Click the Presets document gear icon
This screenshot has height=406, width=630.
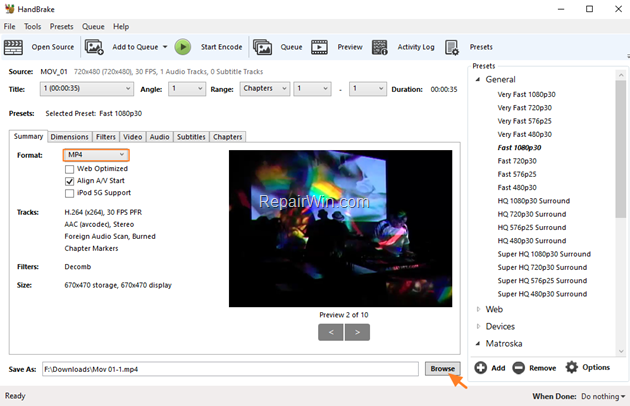452,47
